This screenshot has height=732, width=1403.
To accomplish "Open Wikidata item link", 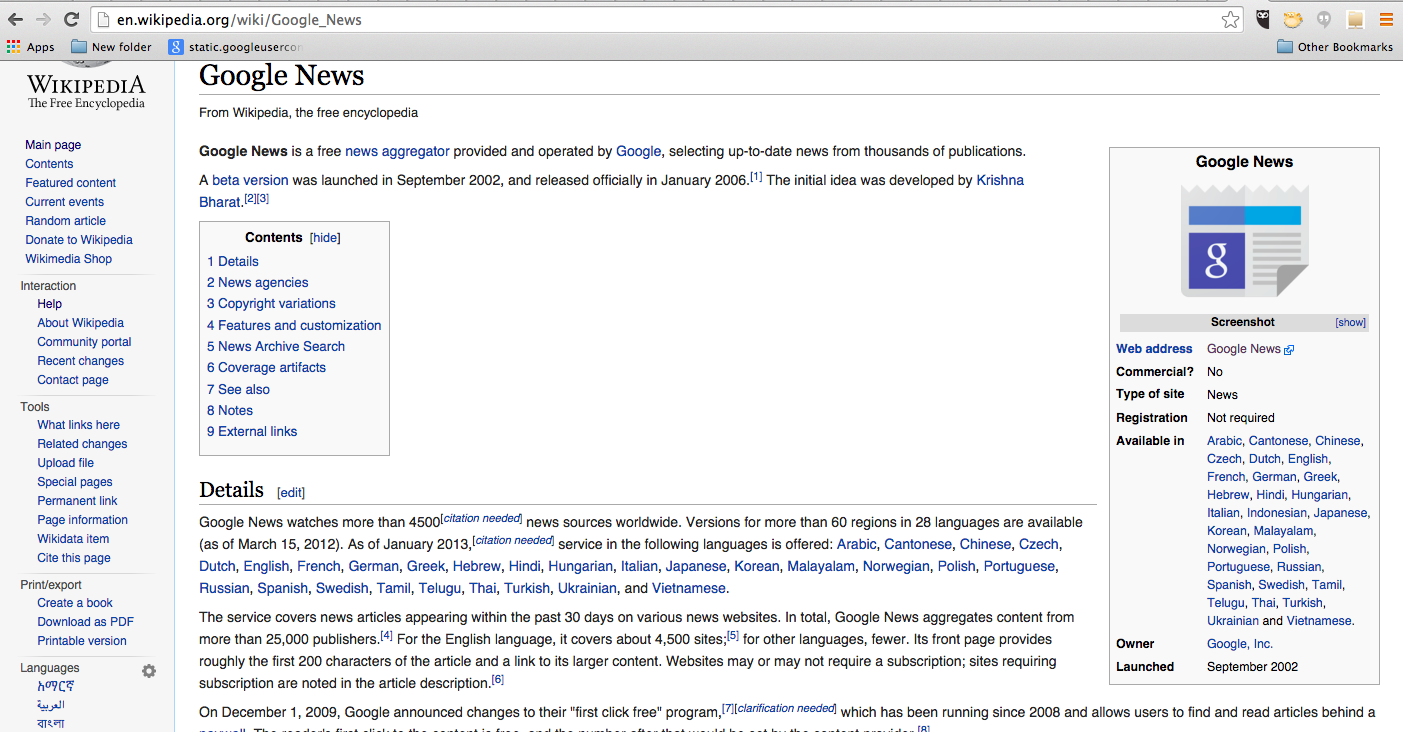I will (73, 539).
